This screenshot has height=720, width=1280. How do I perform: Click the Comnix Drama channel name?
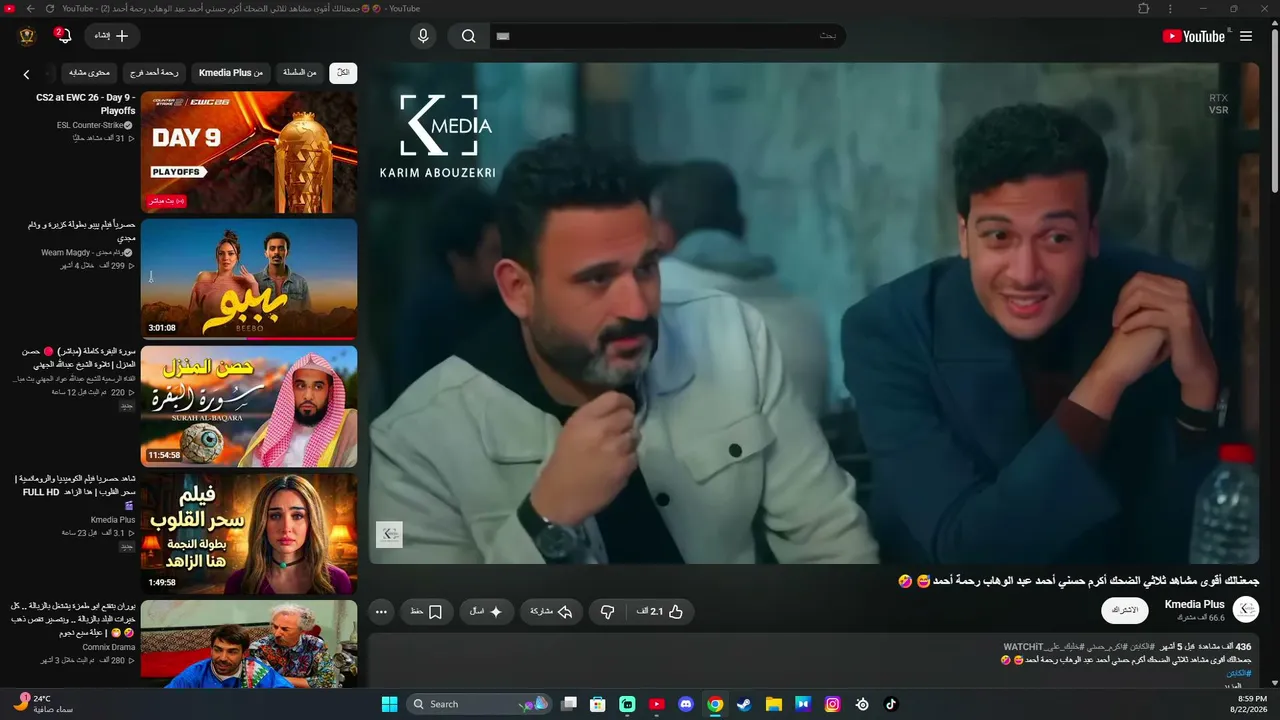point(108,647)
